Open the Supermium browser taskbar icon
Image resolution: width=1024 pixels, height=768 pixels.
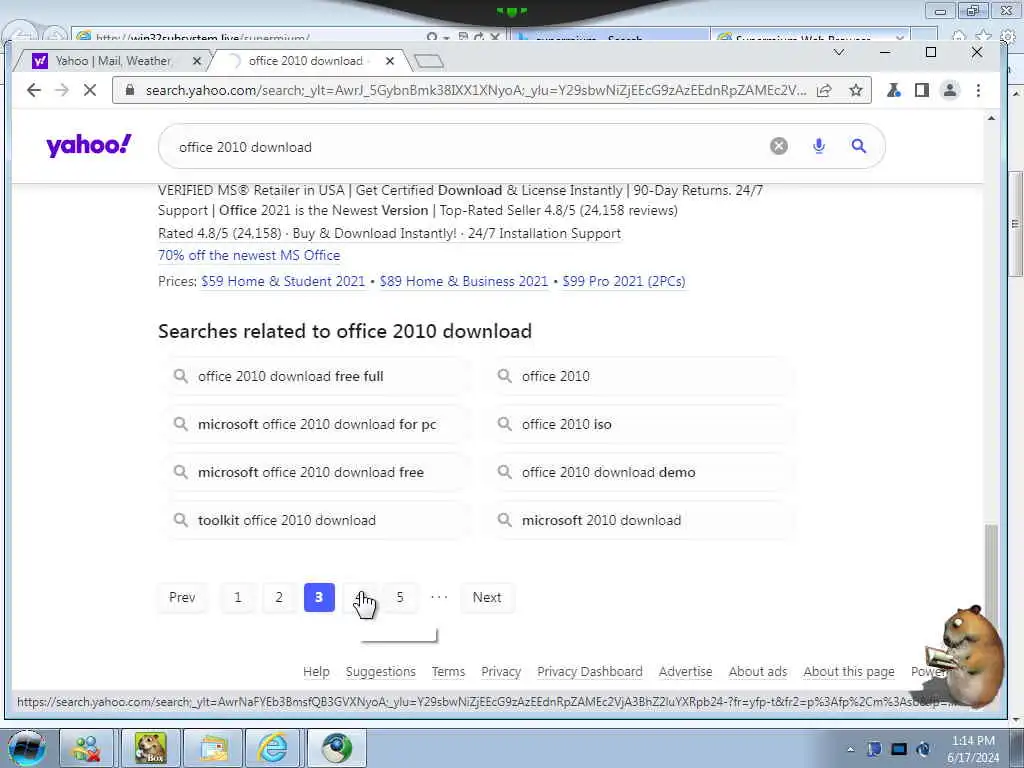(x=336, y=748)
